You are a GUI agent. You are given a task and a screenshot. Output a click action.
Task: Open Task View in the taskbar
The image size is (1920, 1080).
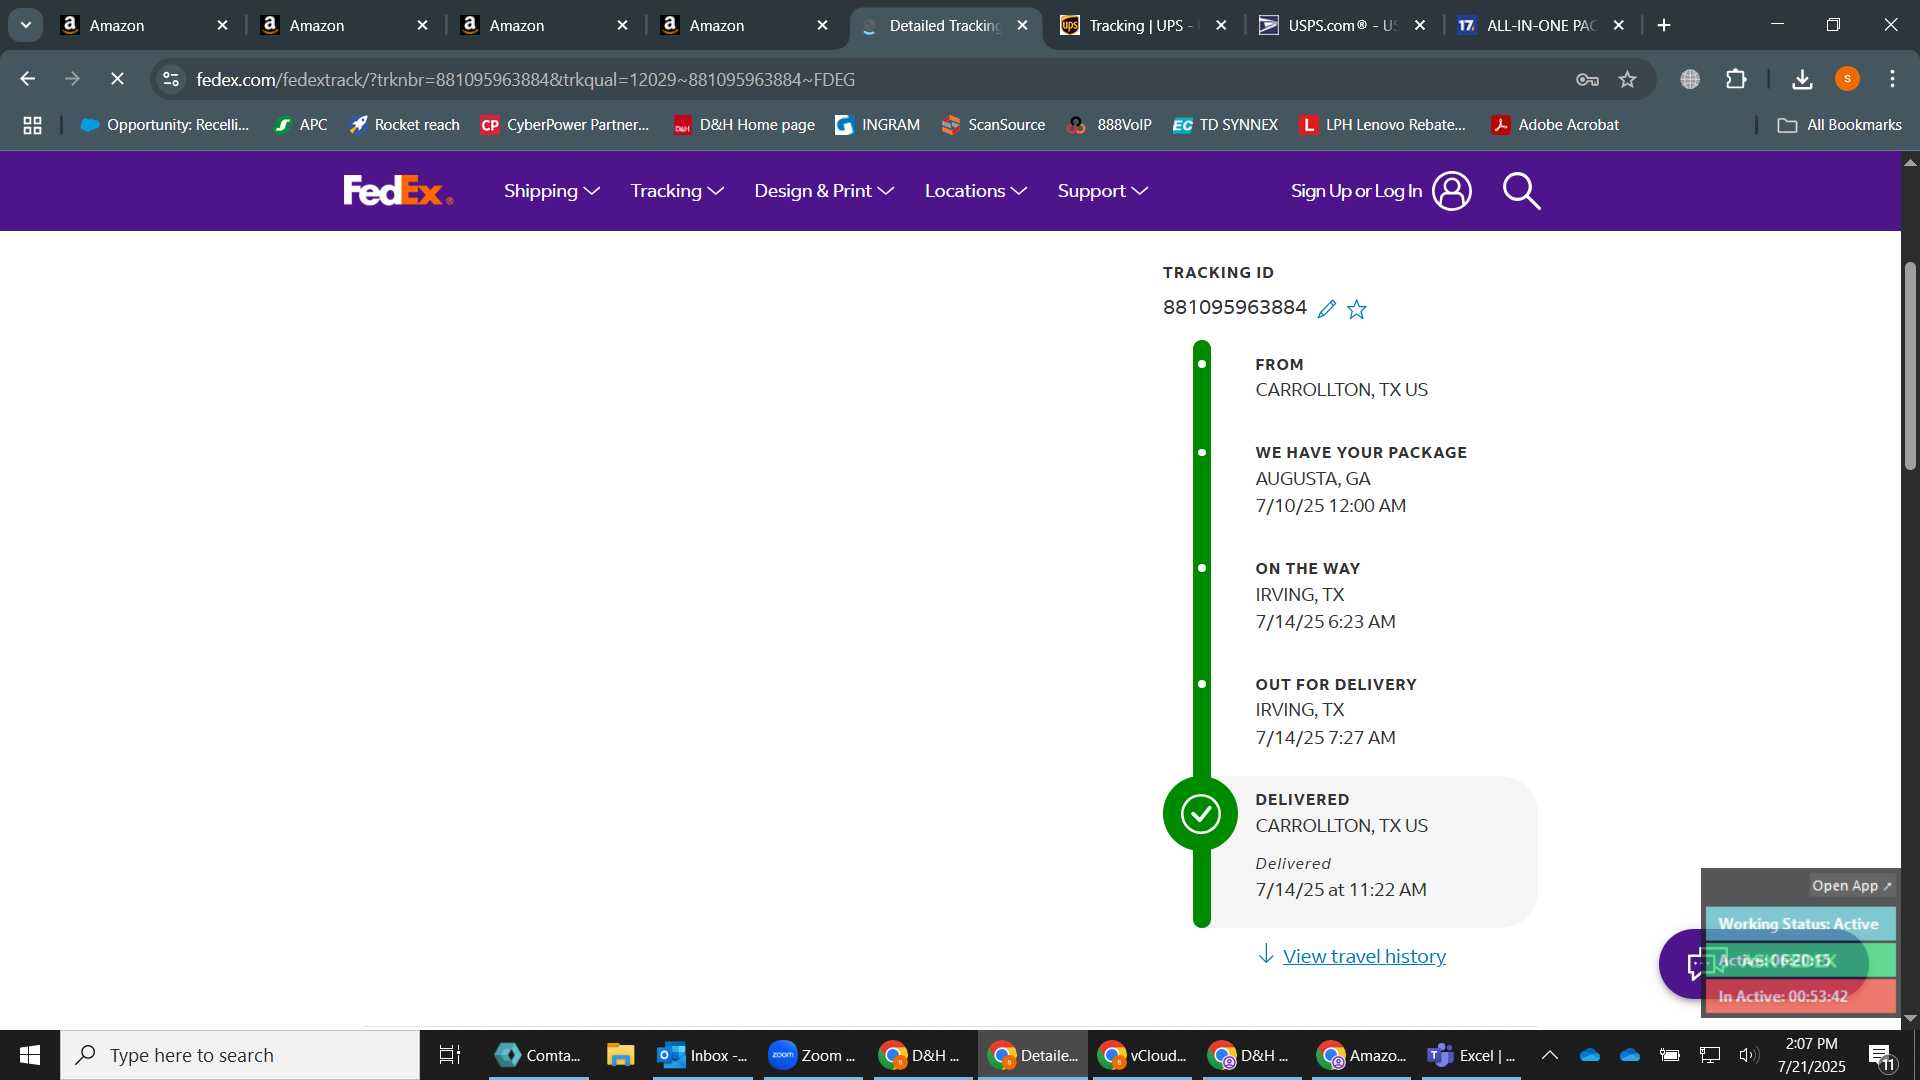(x=450, y=1055)
